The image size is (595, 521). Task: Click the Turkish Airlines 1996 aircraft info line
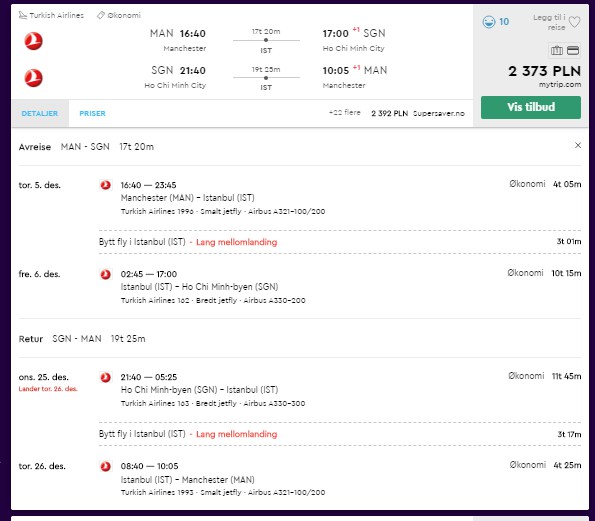(x=223, y=211)
